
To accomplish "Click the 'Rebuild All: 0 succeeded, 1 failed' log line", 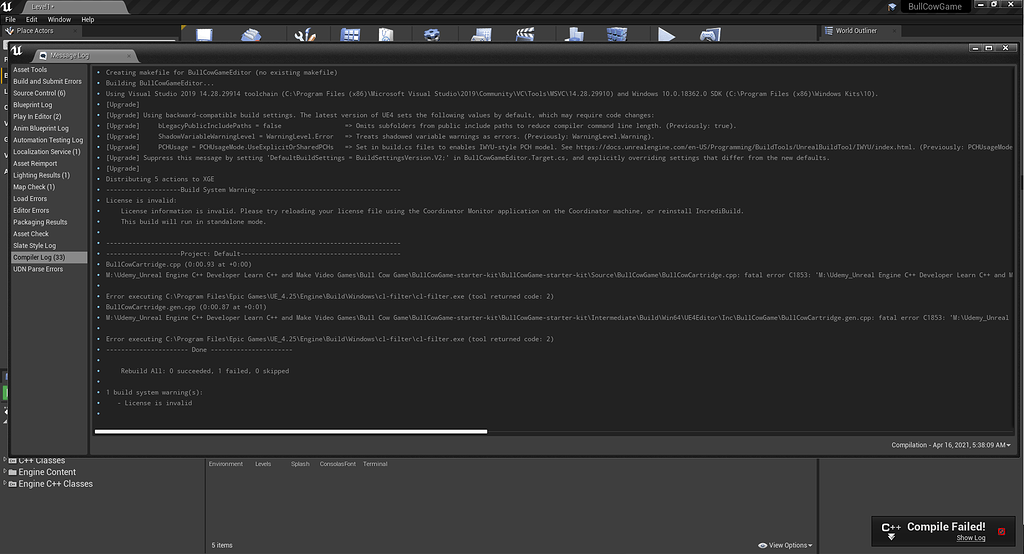I will pos(204,371).
